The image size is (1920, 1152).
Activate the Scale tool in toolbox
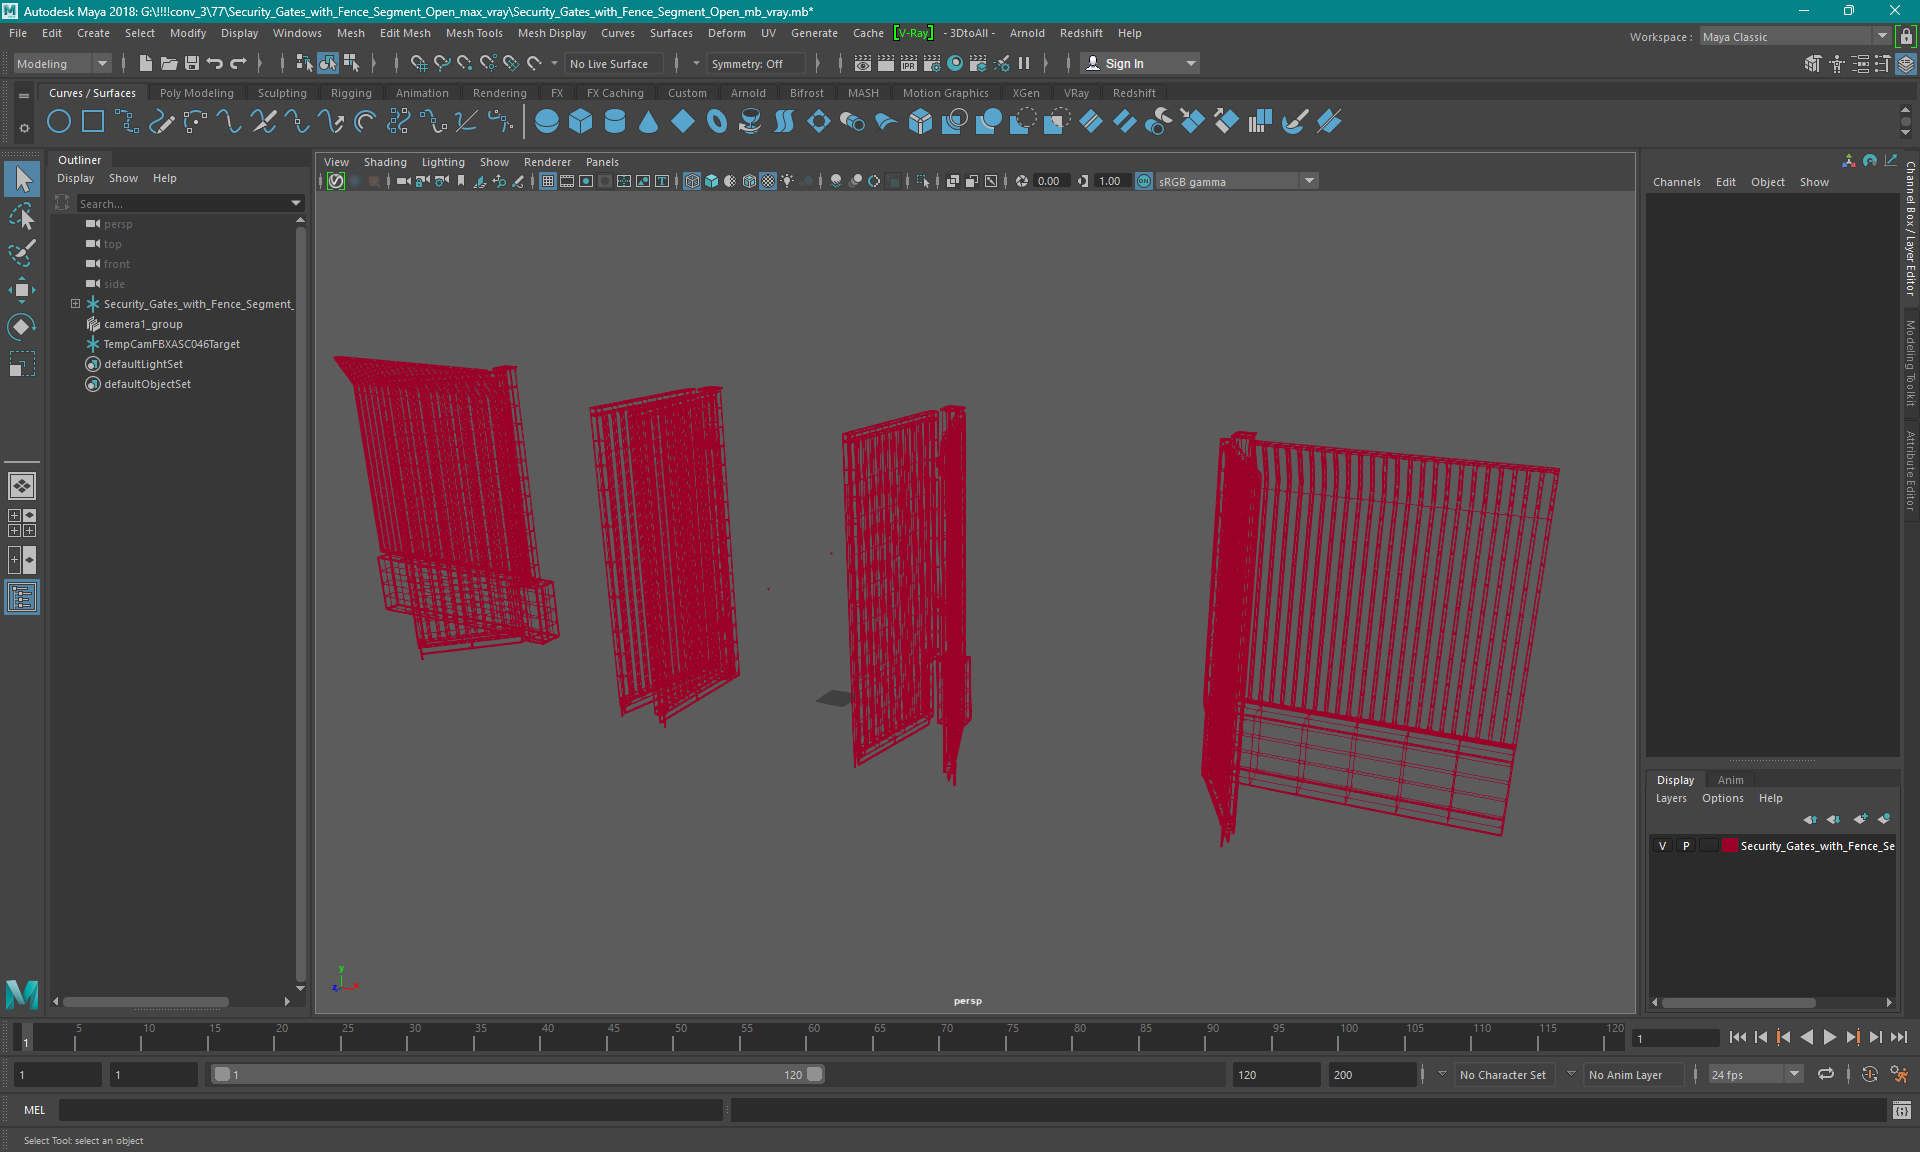[x=22, y=364]
